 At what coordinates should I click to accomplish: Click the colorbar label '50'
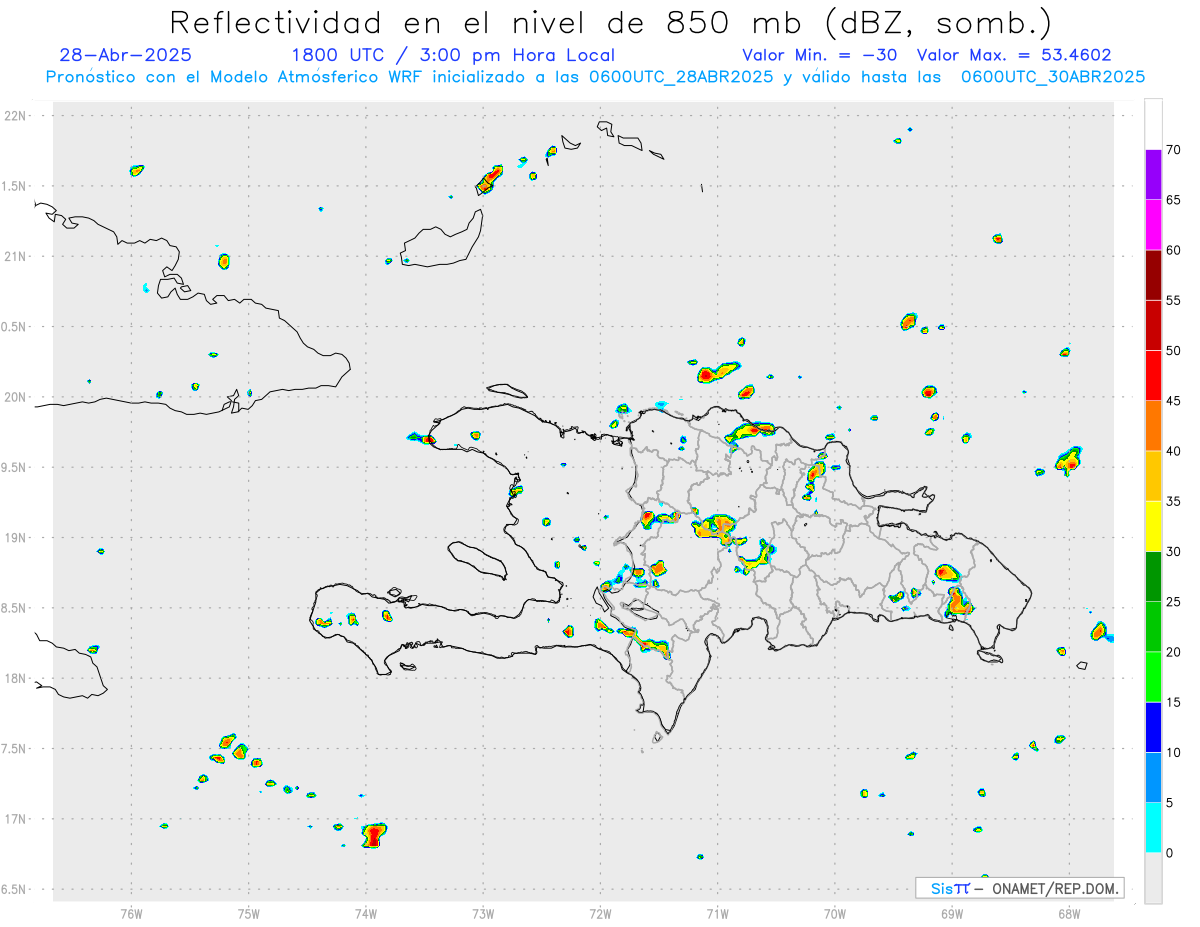click(x=1174, y=351)
